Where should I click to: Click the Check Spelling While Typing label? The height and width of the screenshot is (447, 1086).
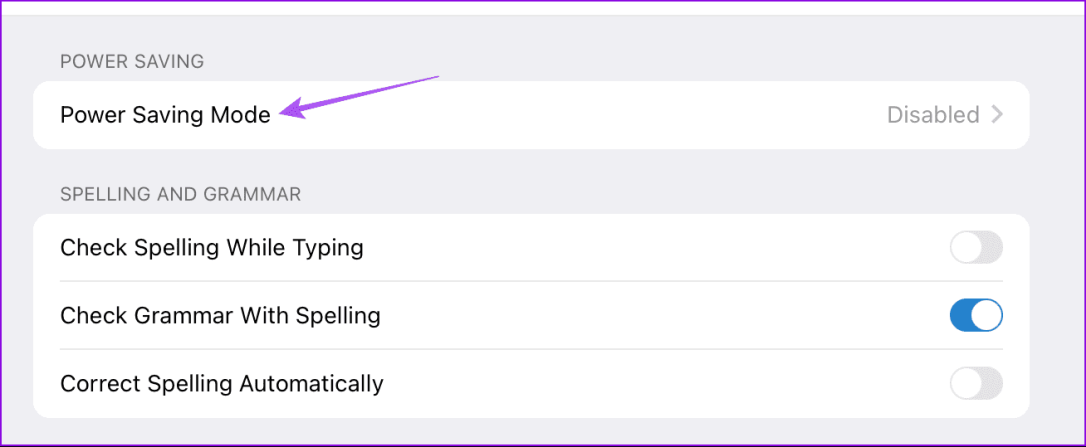pyautogui.click(x=211, y=247)
